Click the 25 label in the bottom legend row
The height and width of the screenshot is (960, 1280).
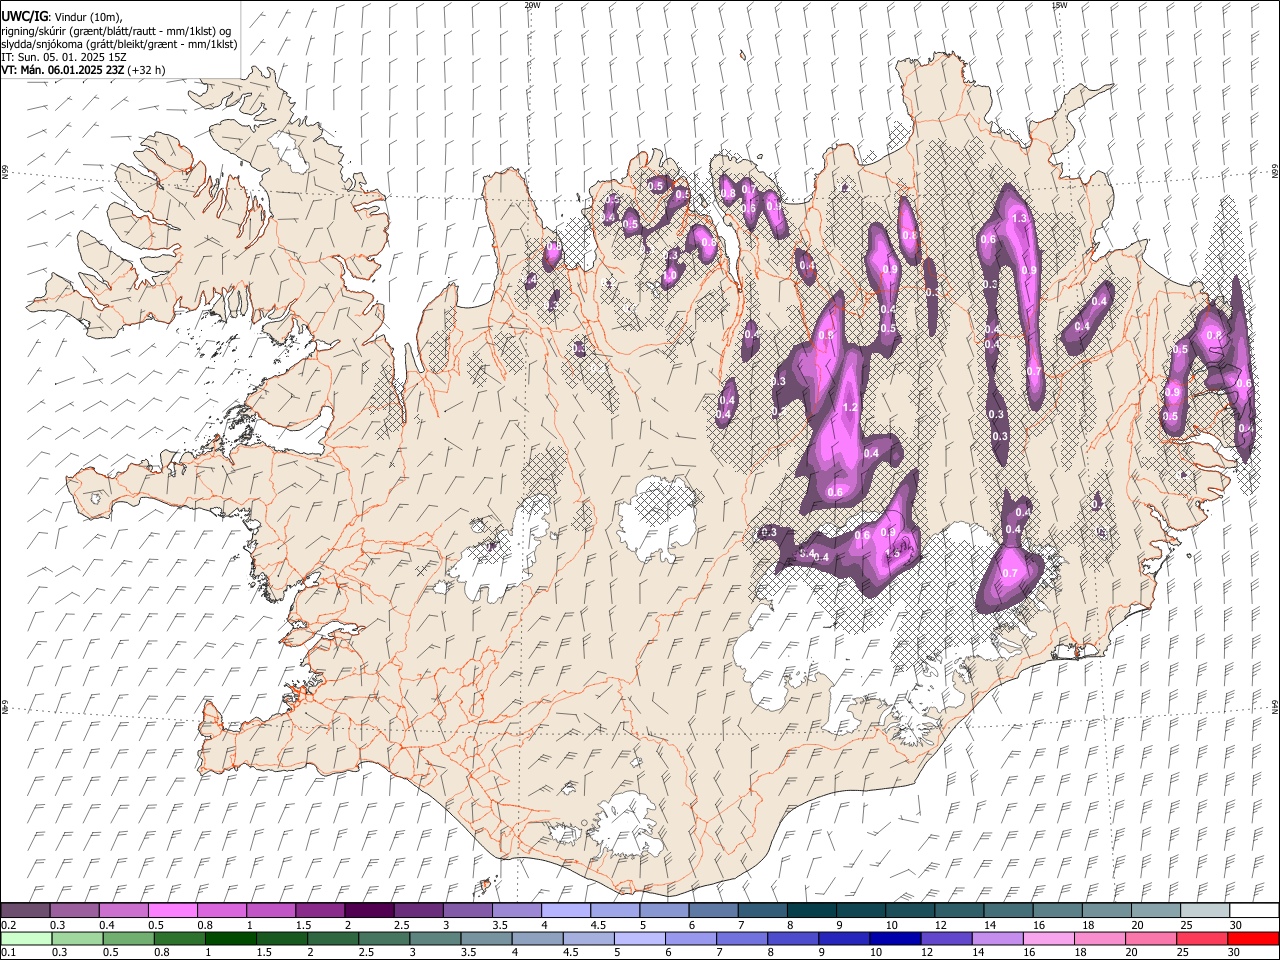coord(1183,952)
